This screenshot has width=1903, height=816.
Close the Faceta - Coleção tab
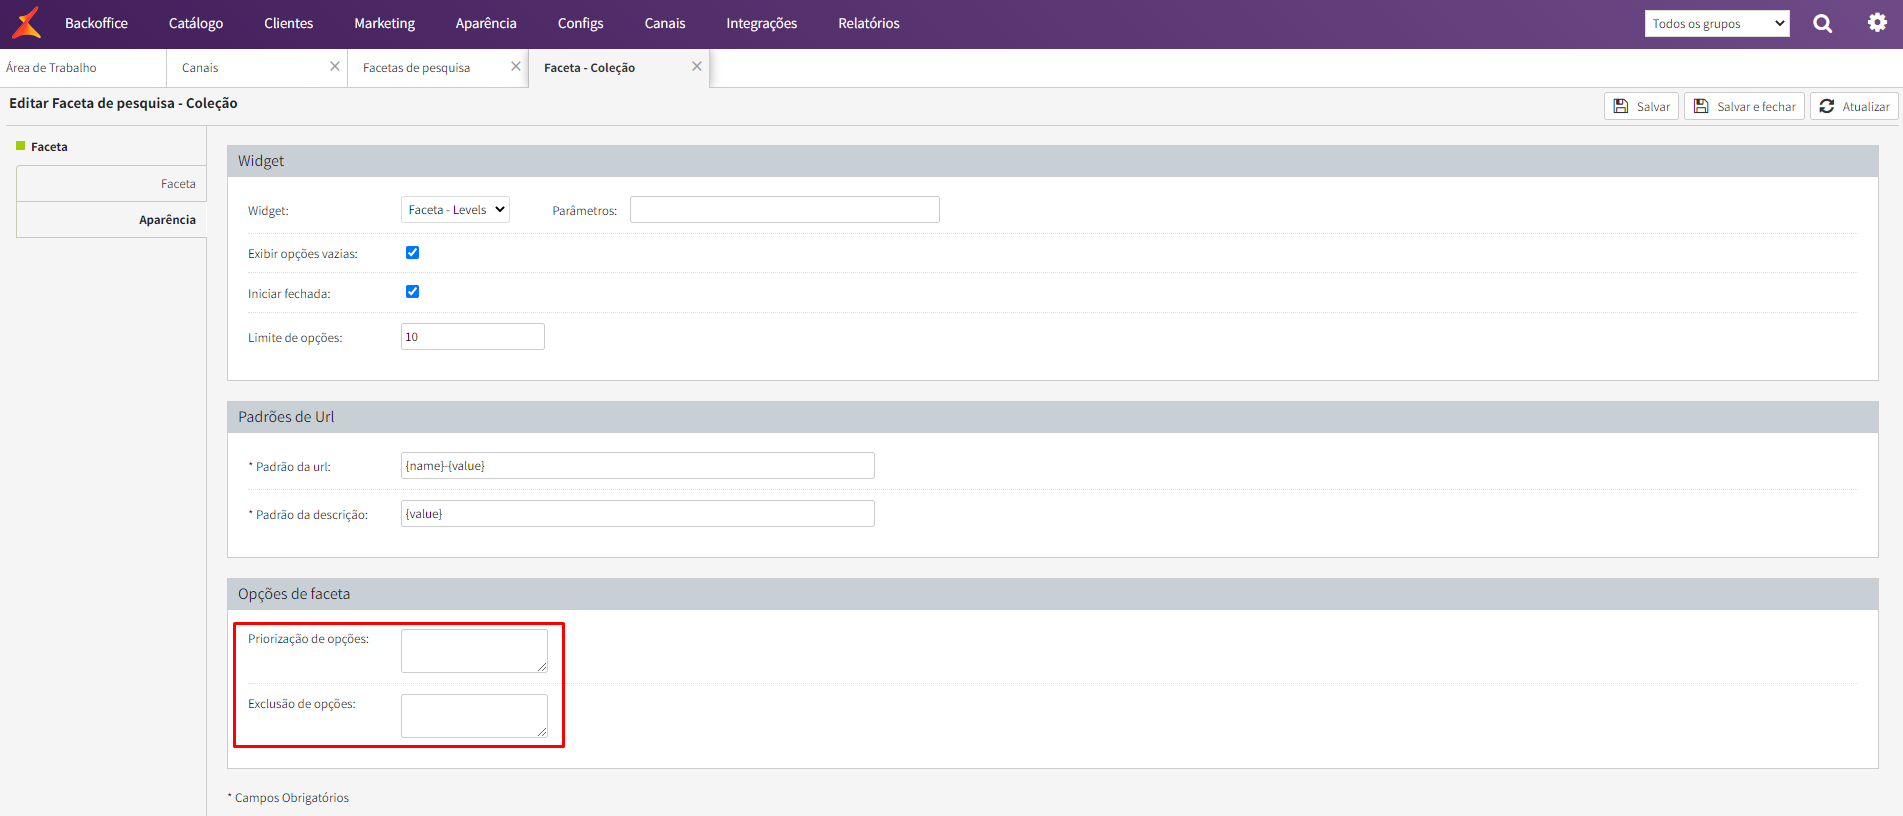click(x=697, y=66)
